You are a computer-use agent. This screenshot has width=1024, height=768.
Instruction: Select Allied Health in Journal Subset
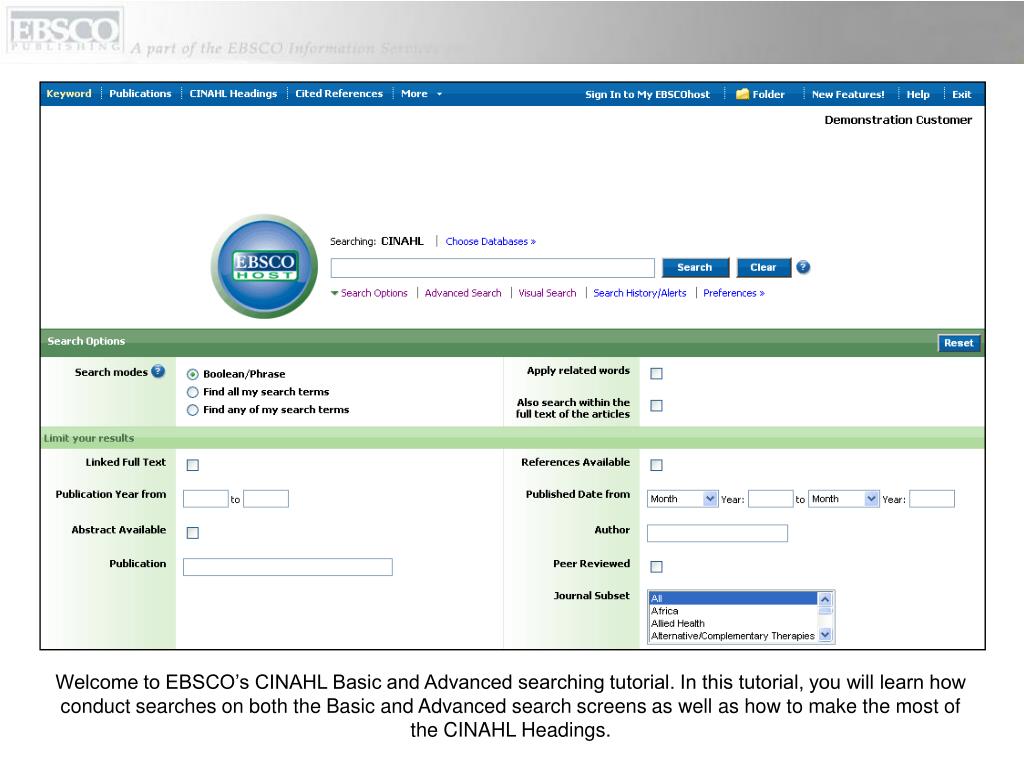[x=733, y=623]
